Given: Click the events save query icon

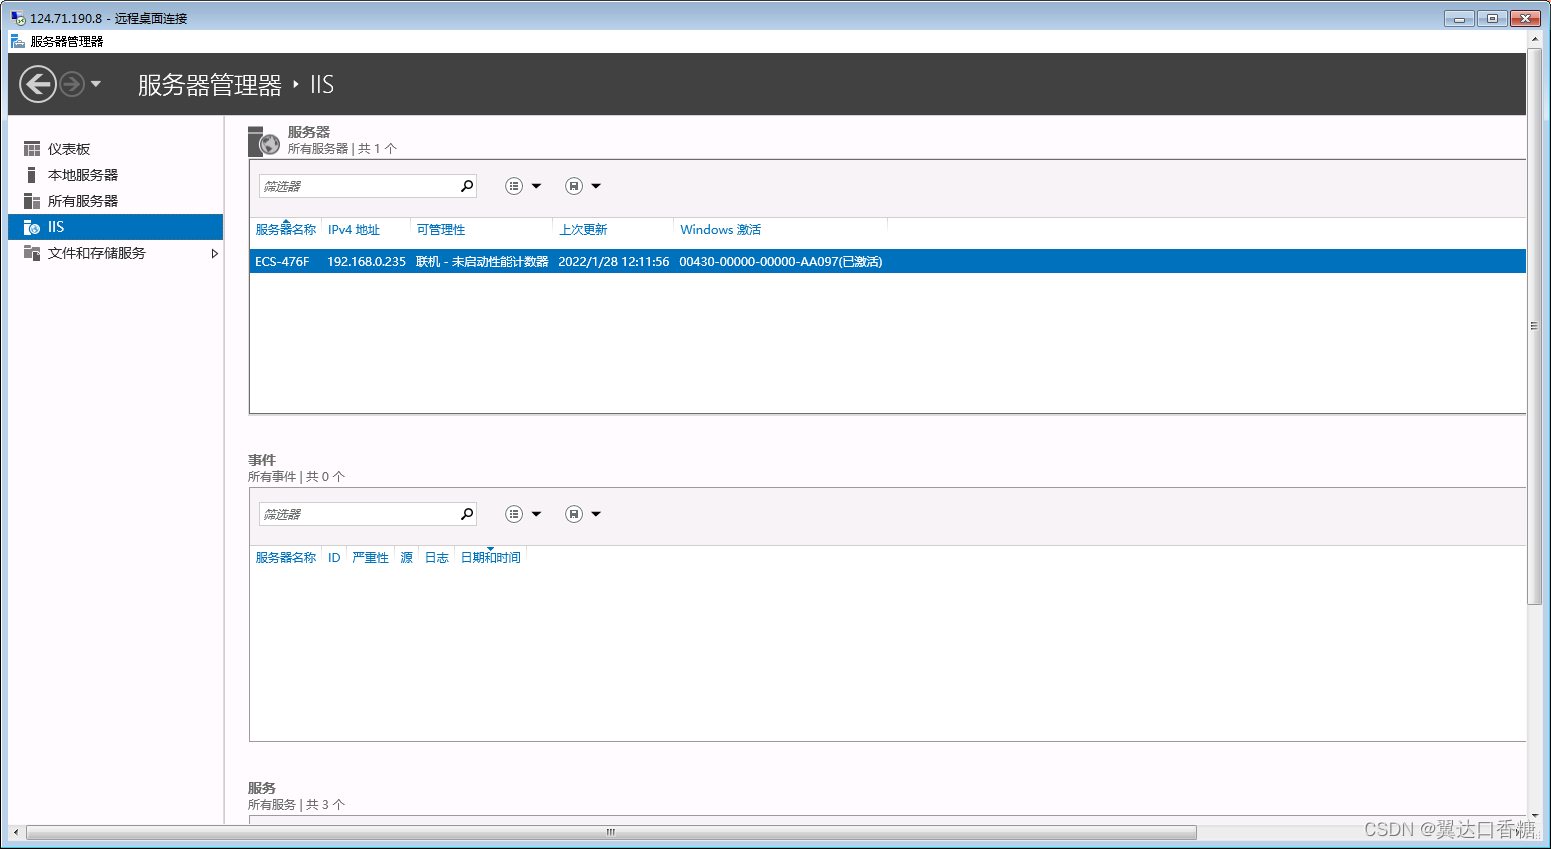Looking at the screenshot, I should [x=574, y=514].
